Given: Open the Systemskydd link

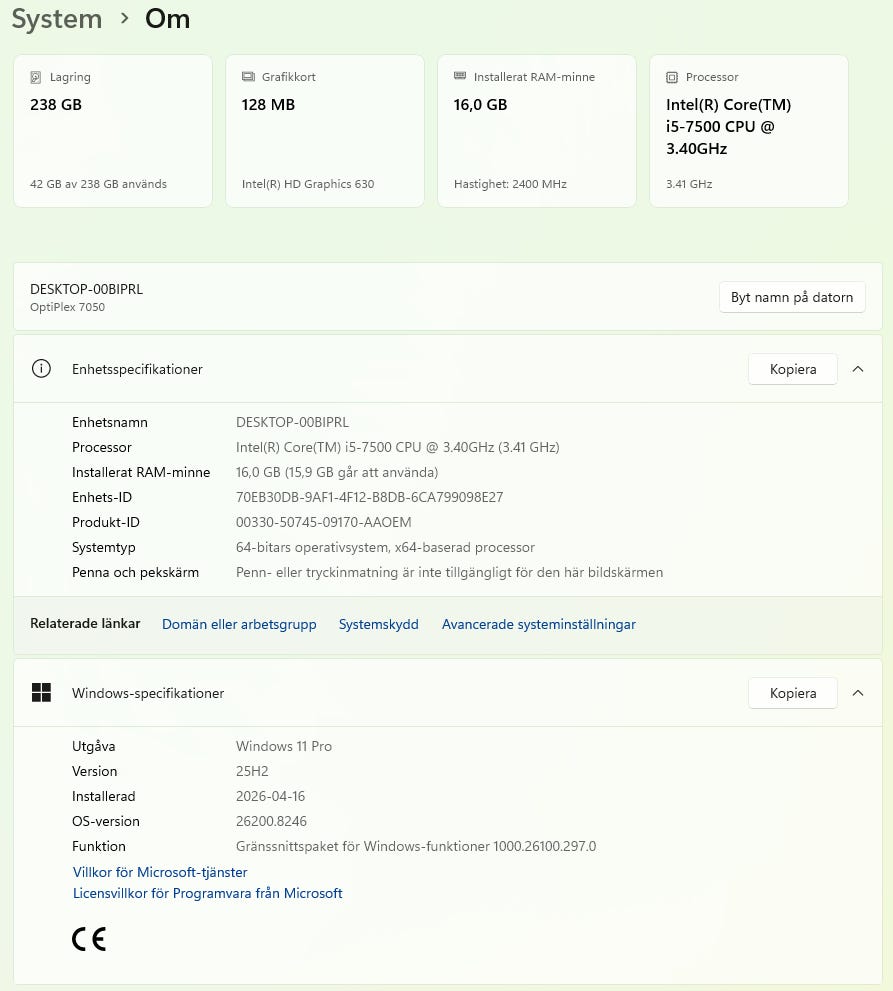Looking at the screenshot, I should click(x=379, y=624).
